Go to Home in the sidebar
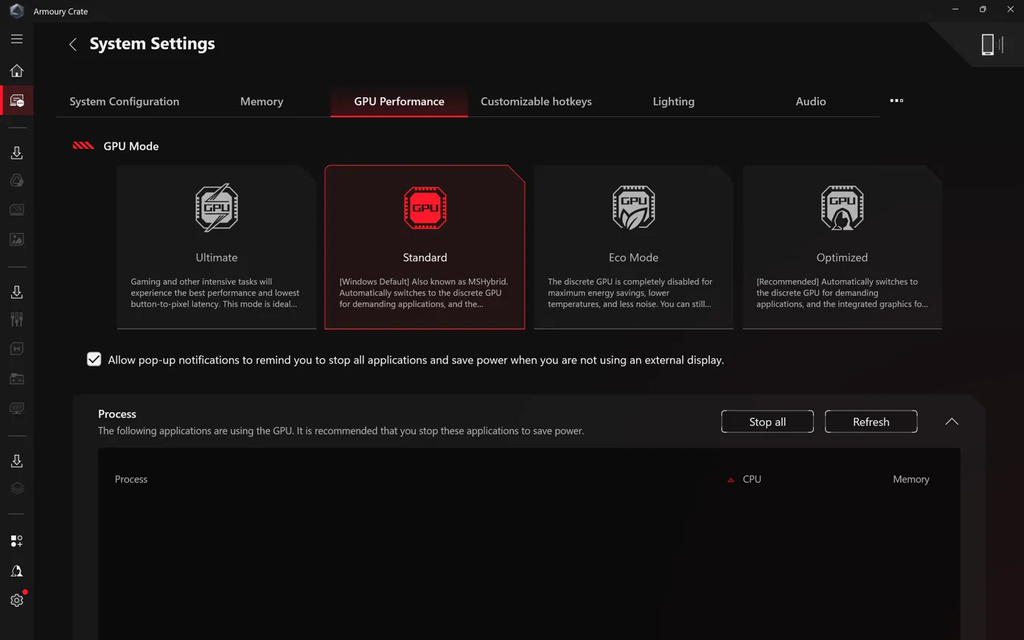 17,71
